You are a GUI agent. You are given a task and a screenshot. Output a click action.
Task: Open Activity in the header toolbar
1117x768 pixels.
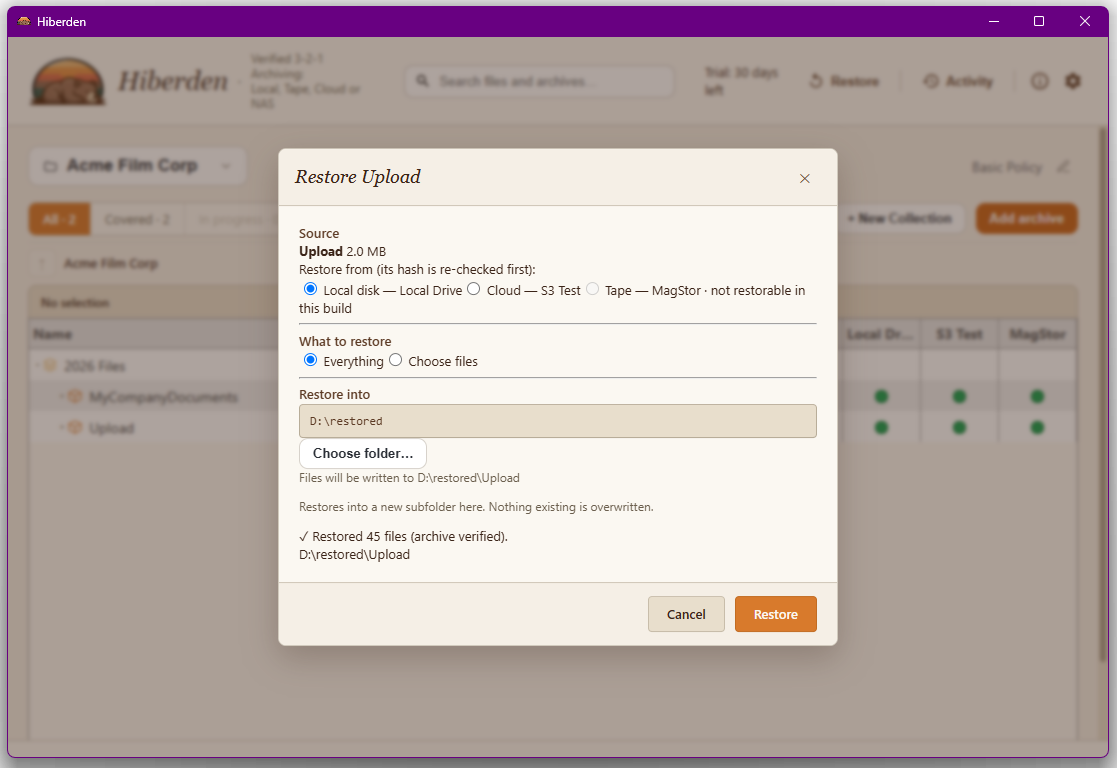pos(958,81)
